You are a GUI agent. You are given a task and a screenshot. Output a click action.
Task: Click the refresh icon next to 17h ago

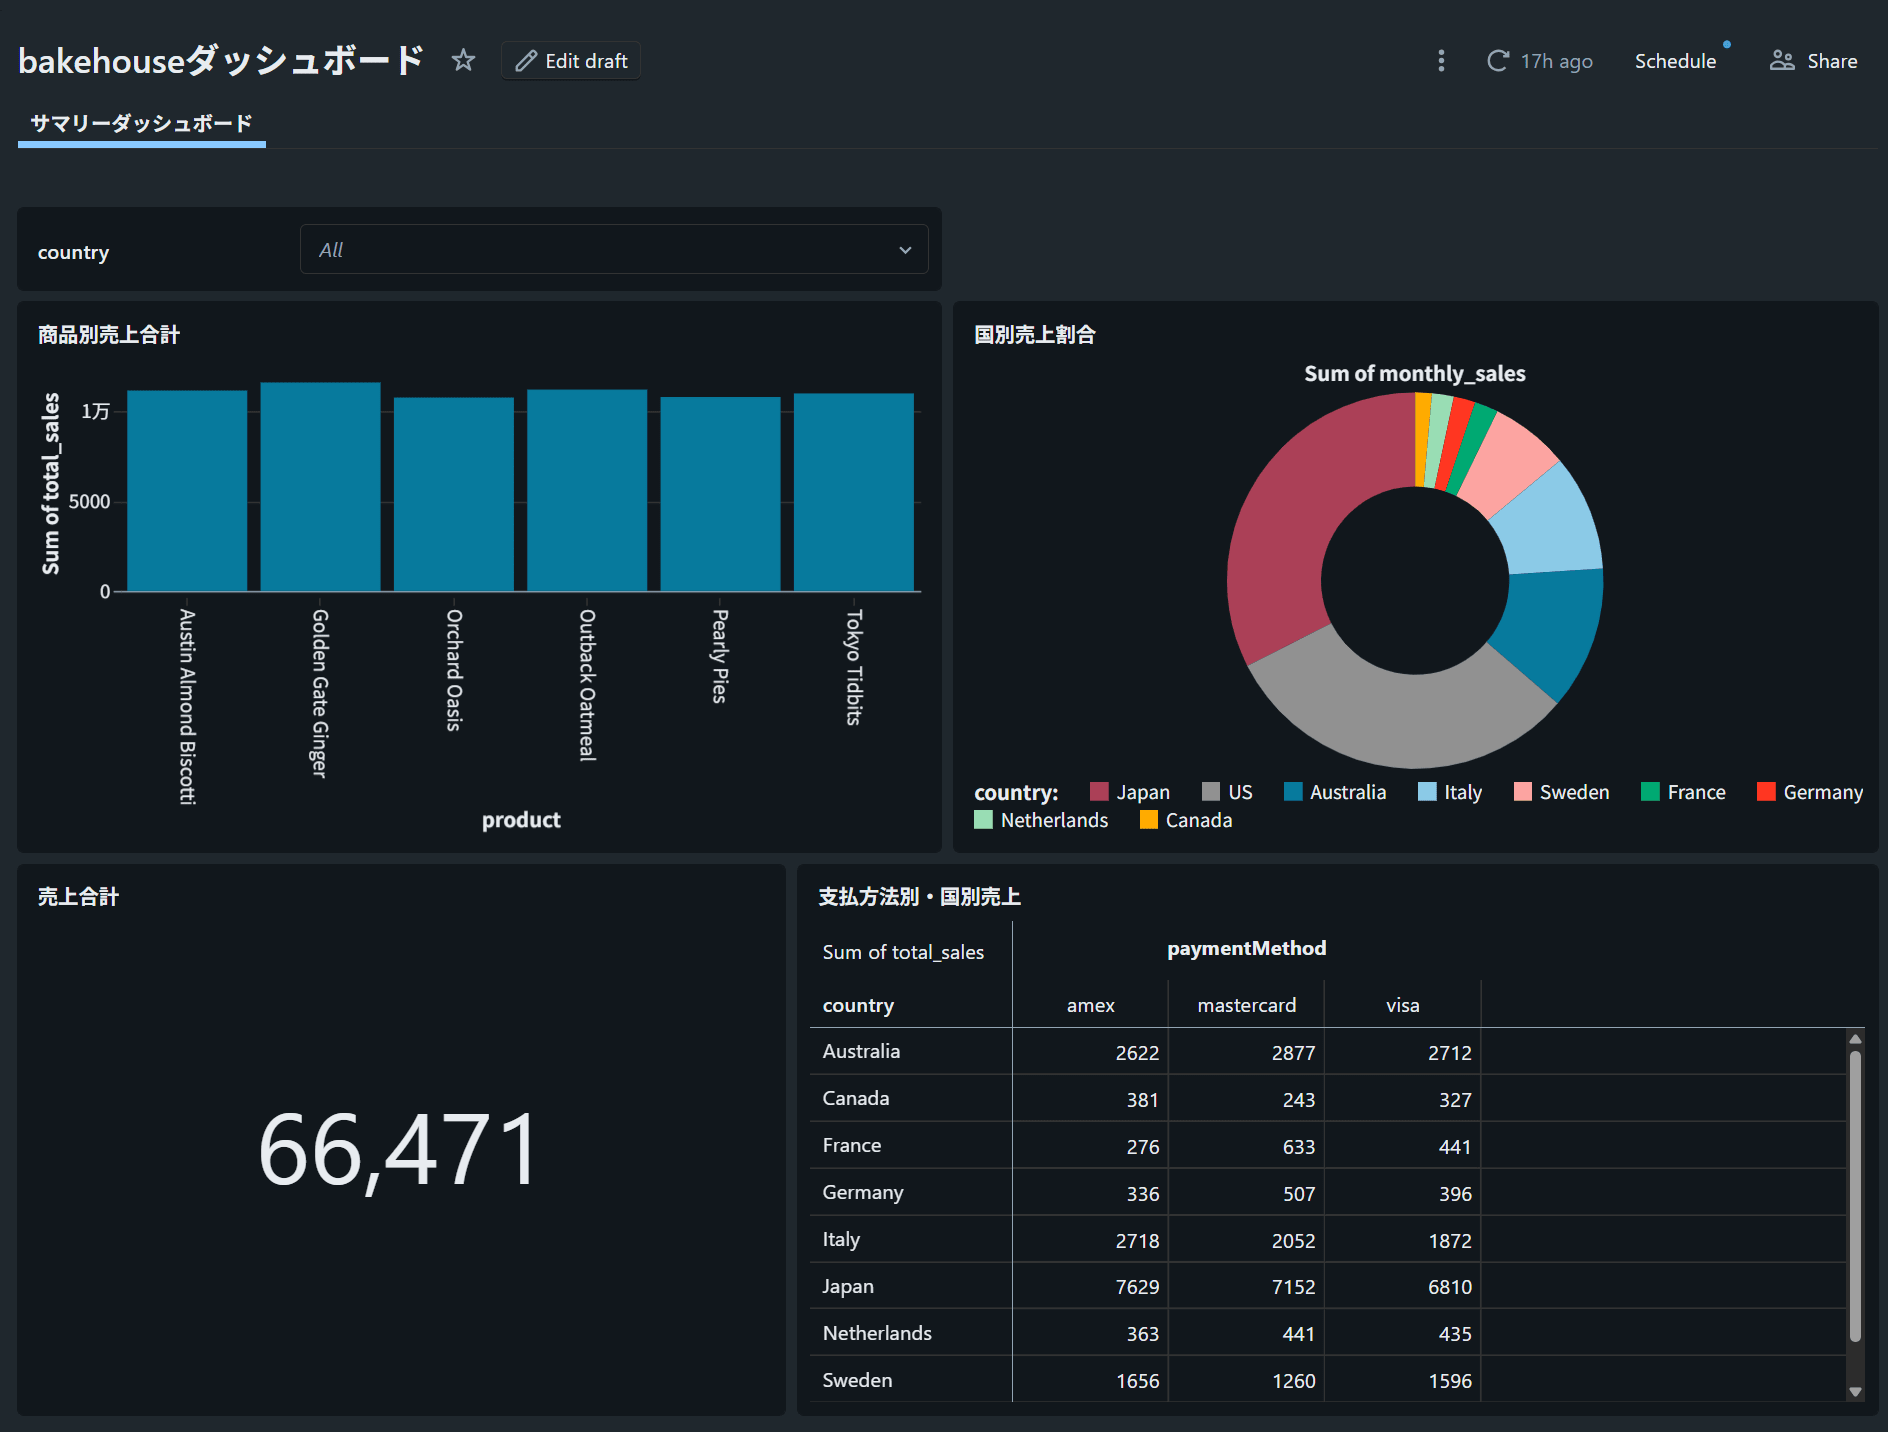[1497, 61]
